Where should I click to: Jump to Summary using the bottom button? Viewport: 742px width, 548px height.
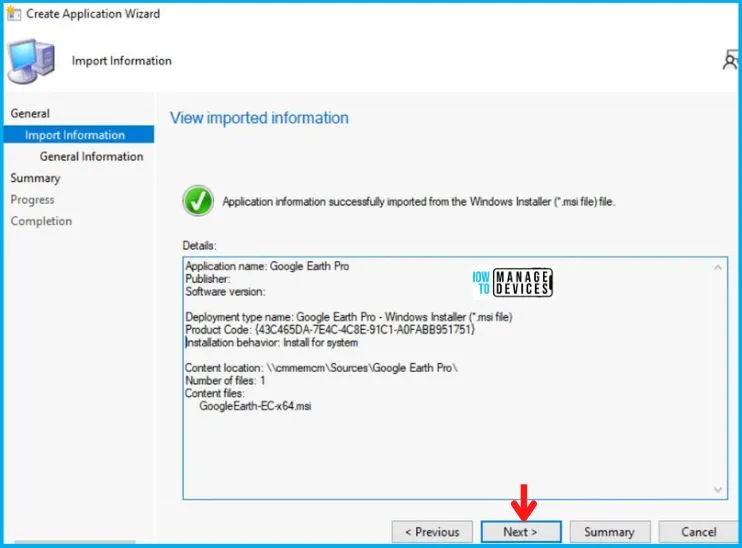tap(610, 532)
